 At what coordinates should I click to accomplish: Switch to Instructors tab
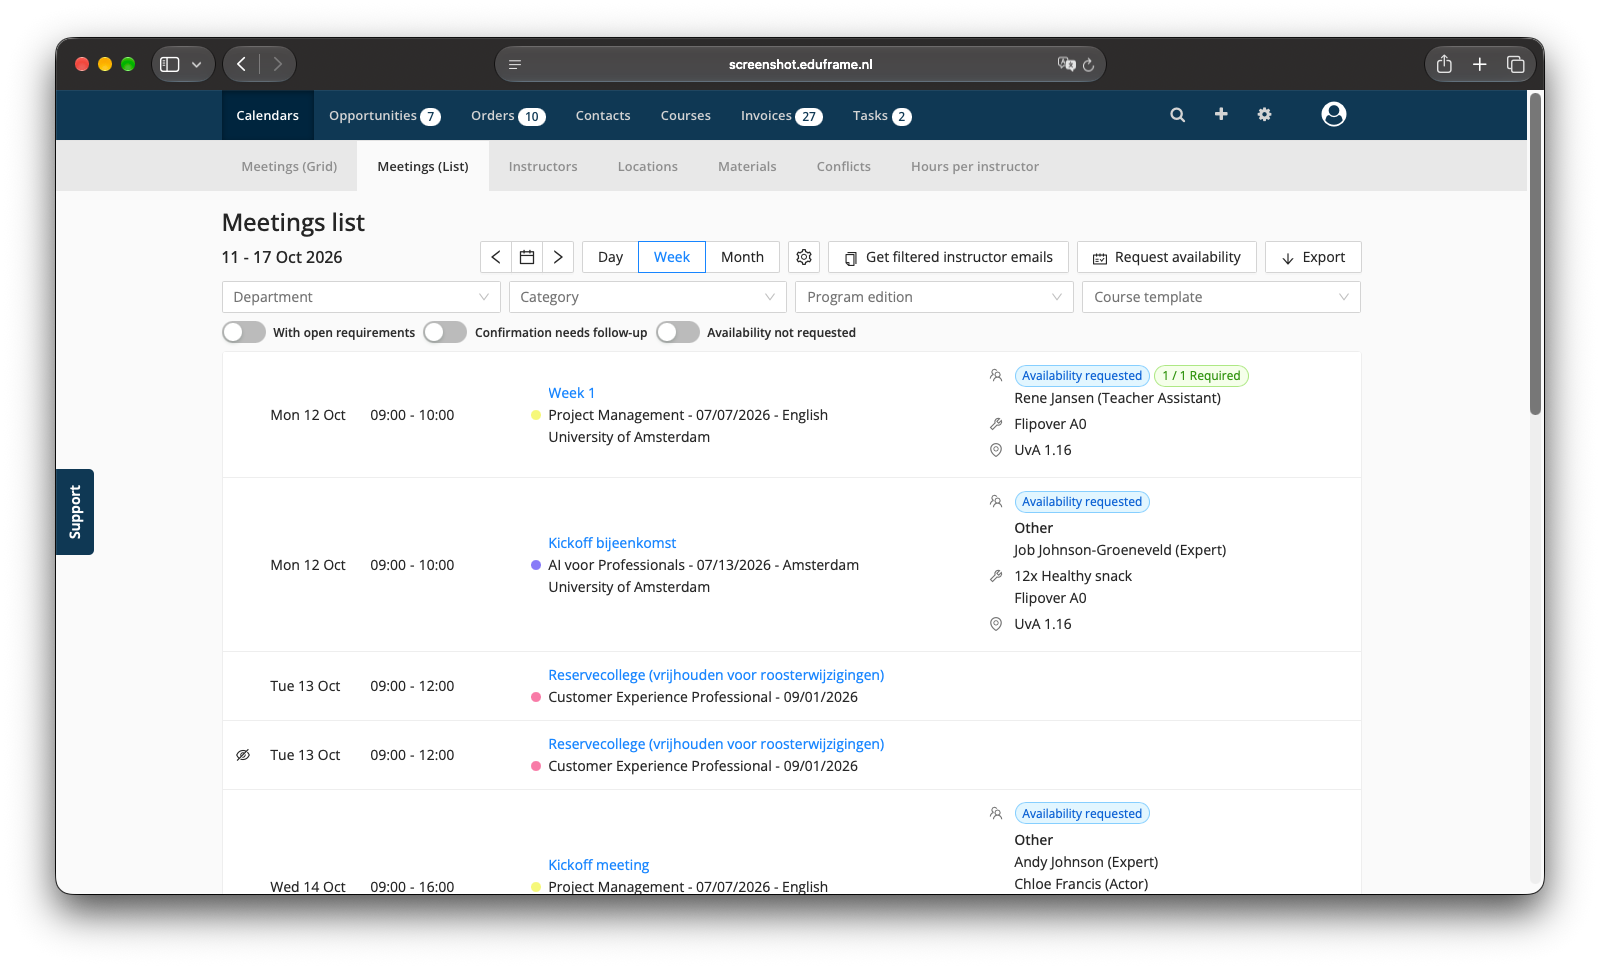pos(543,166)
